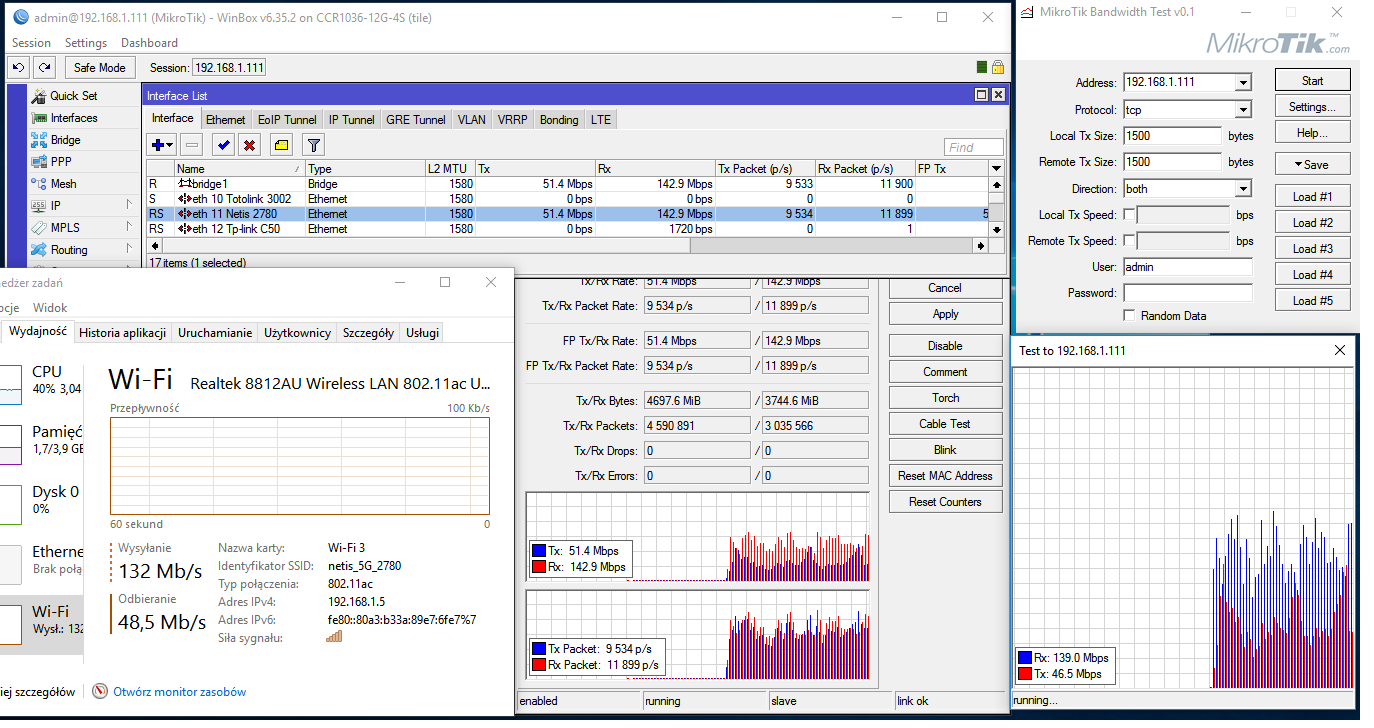
Task: Open the Direction dropdown
Action: pos(1243,189)
